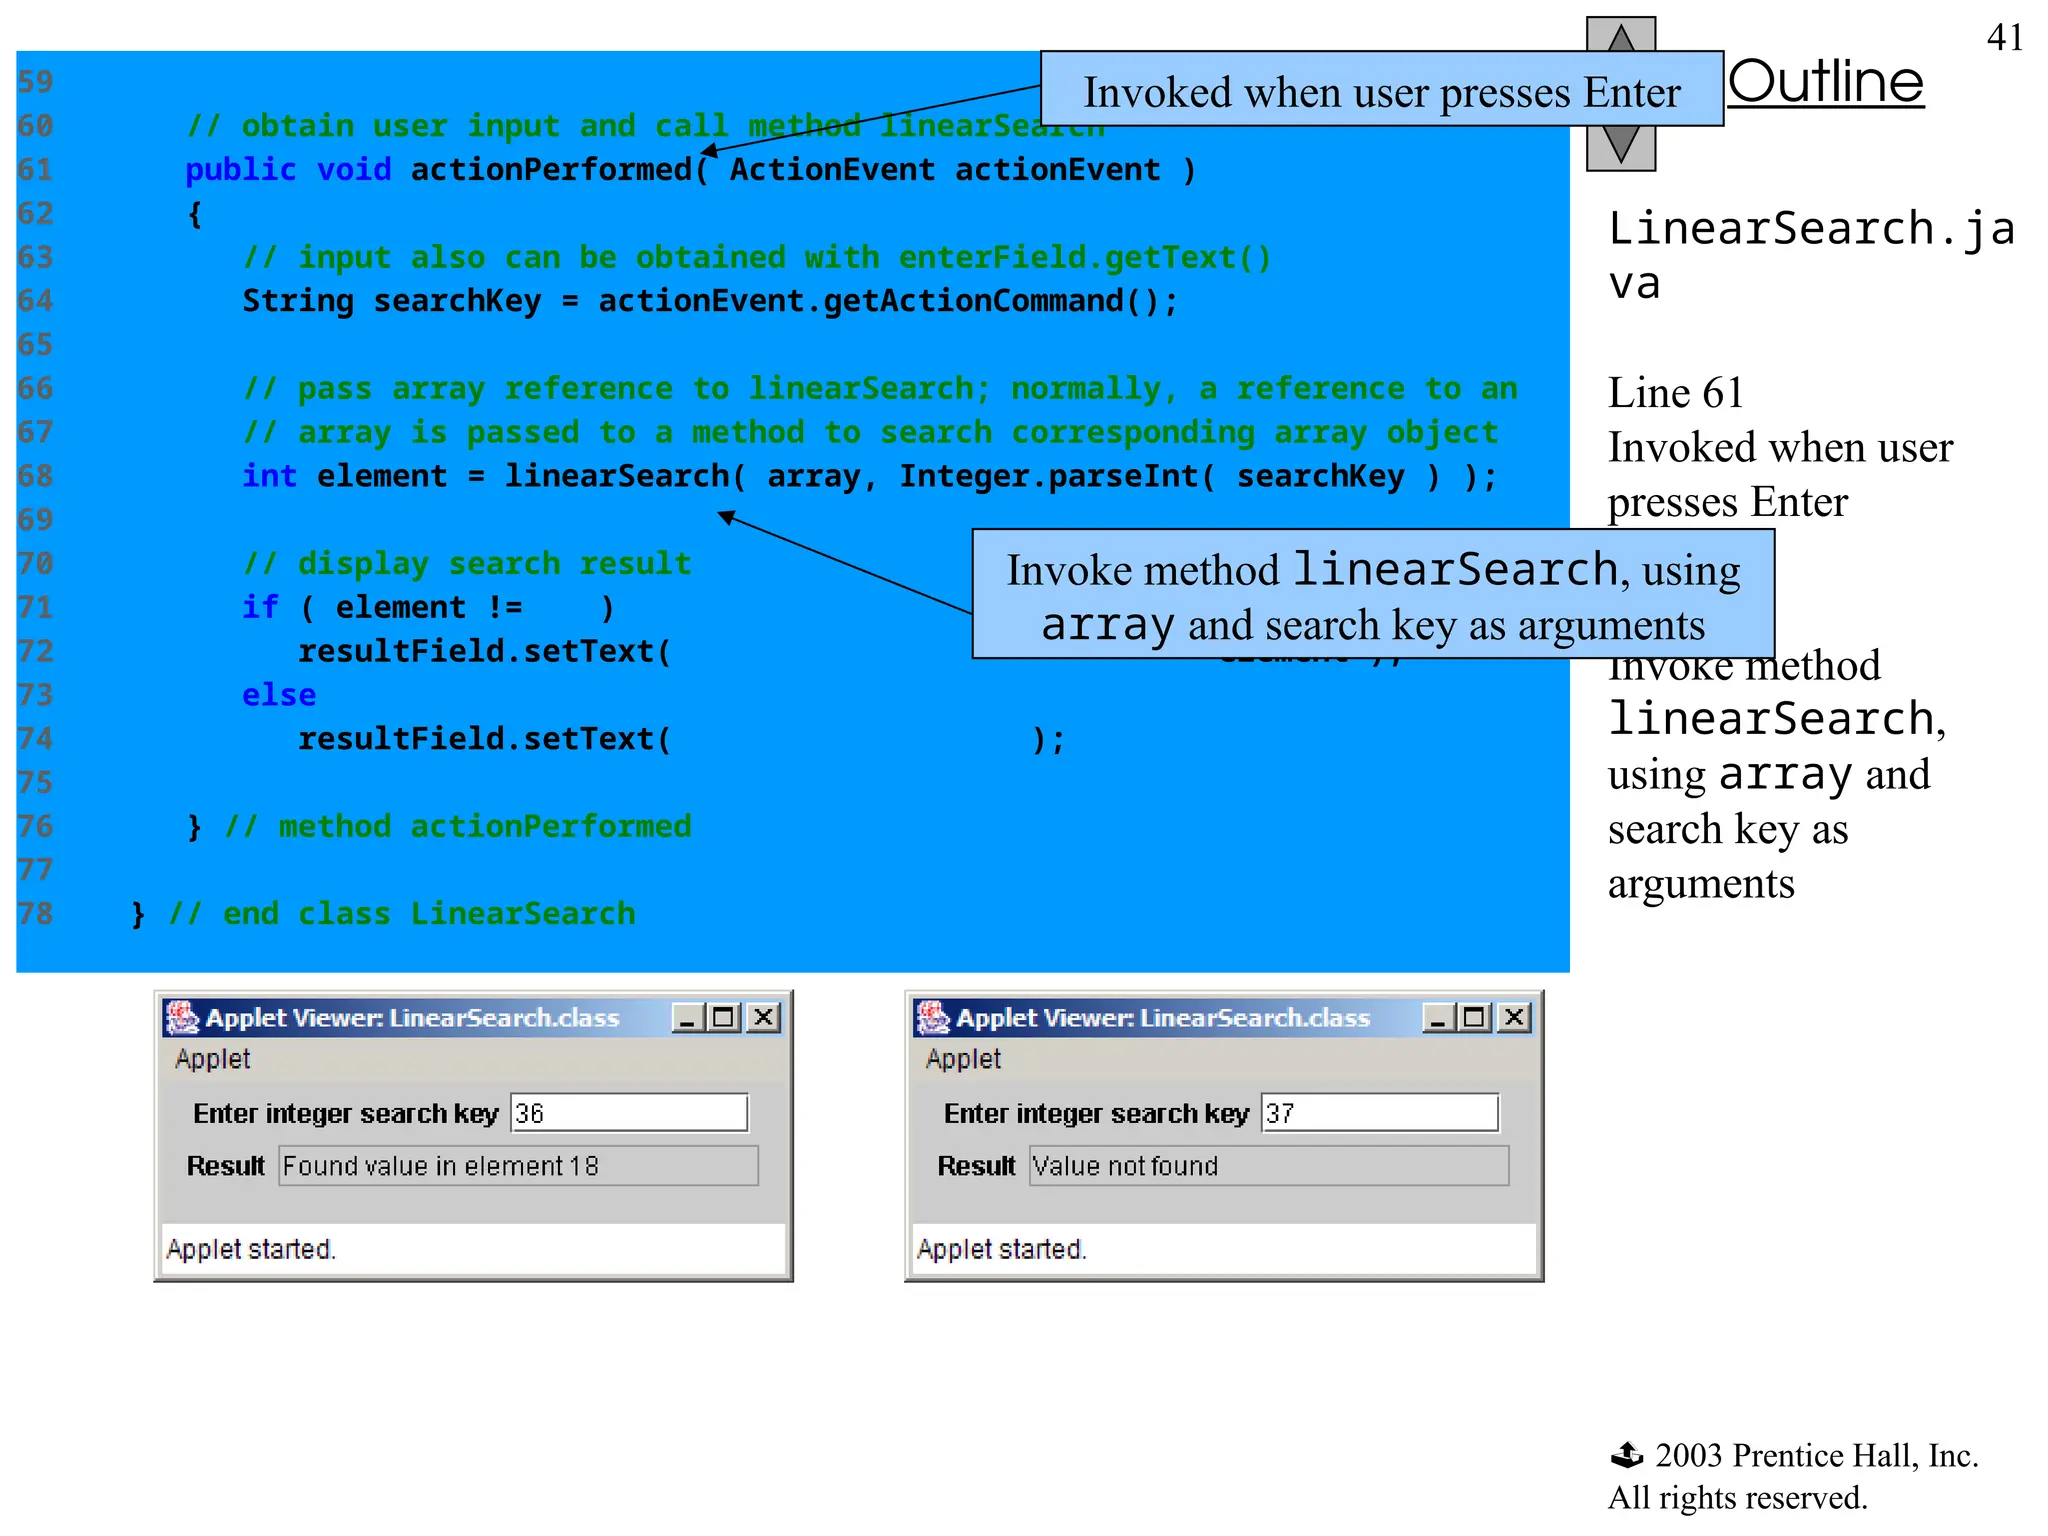Screen dimensions: 2048x1536
Task: Click code line 64 'String searchKey' statement
Action: click(x=710, y=301)
